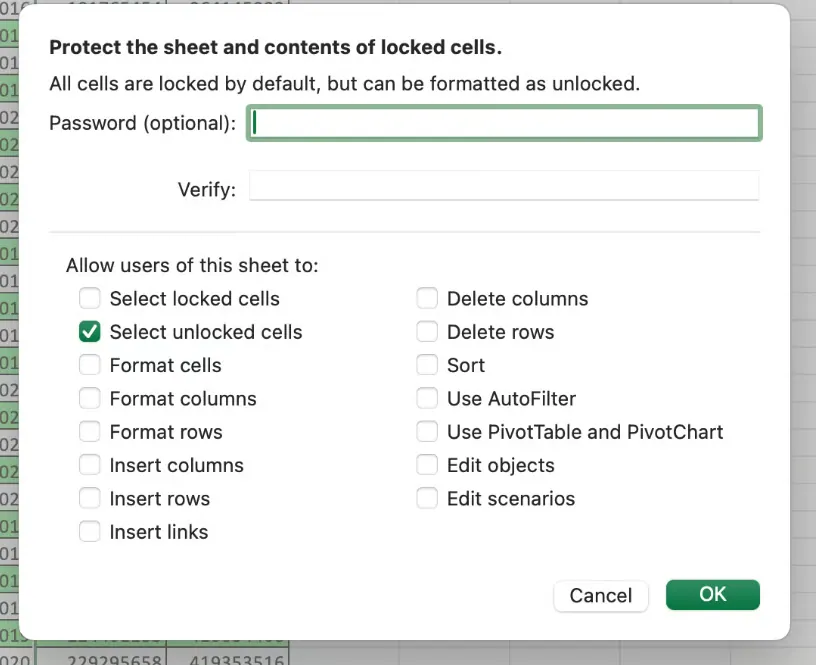Screen dimensions: 816x665
Task: Enable Use AutoFilter for users
Action: (x=427, y=398)
